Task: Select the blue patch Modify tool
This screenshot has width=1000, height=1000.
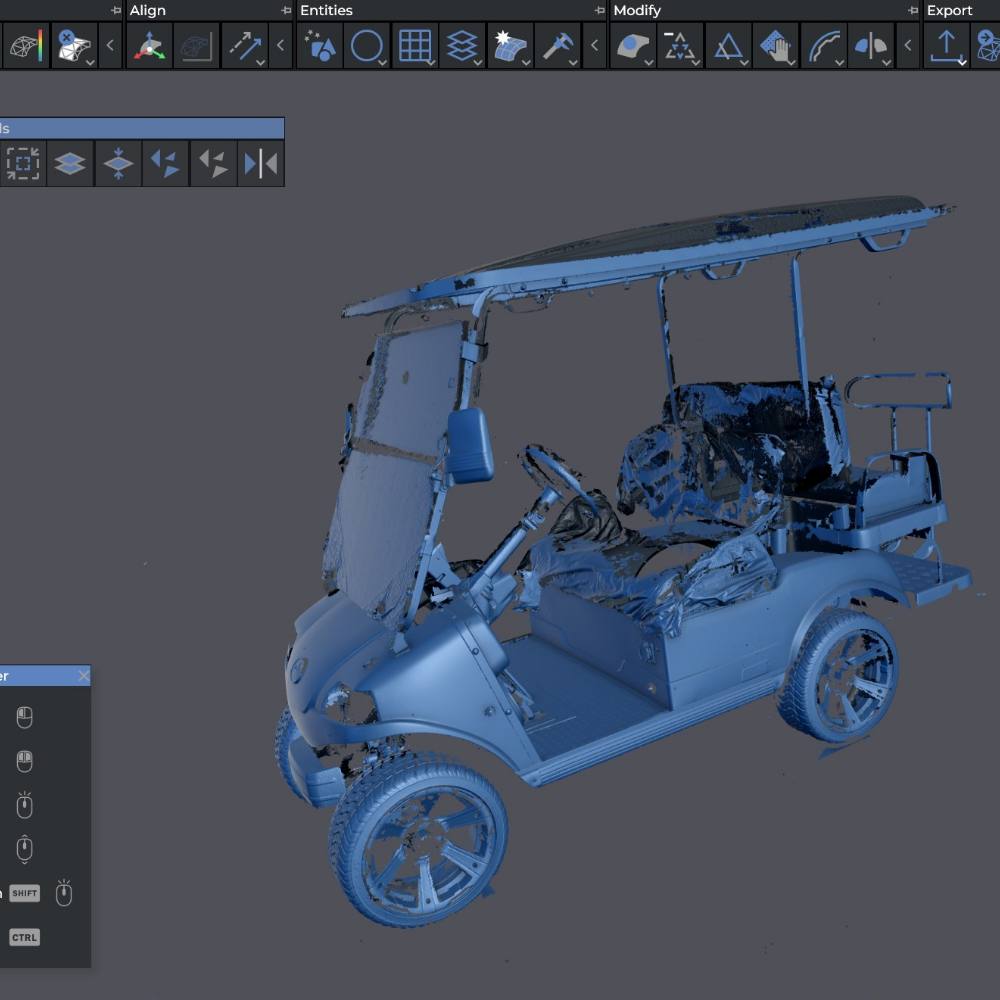Action: click(633, 45)
